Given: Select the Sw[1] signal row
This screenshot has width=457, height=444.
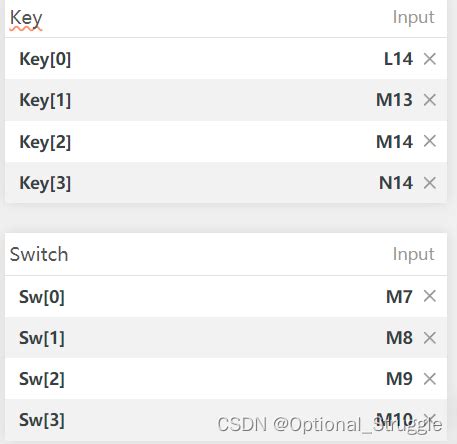Looking at the screenshot, I should pyautogui.click(x=226, y=337).
